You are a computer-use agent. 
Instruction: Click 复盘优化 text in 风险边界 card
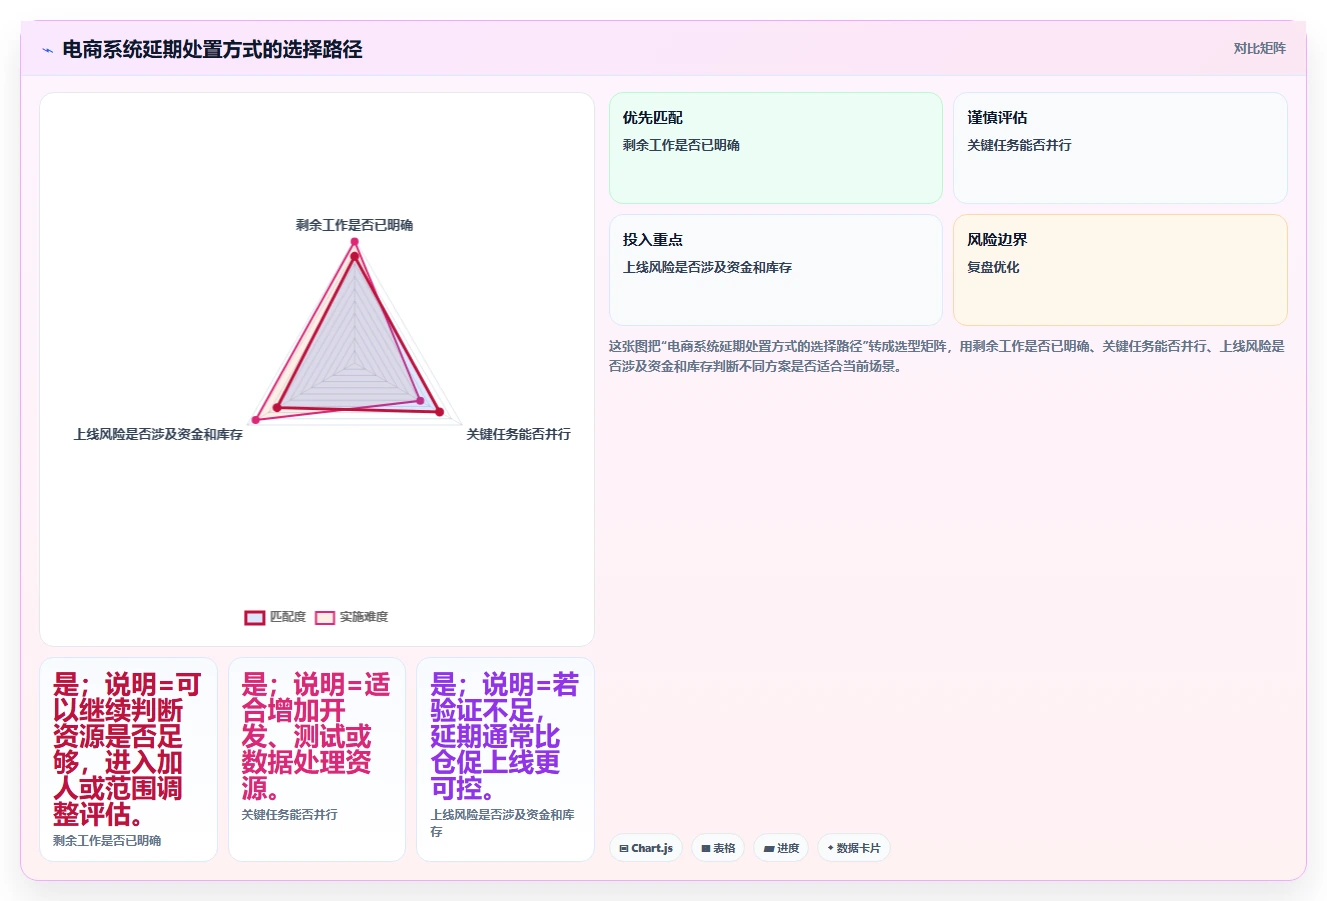(x=993, y=267)
